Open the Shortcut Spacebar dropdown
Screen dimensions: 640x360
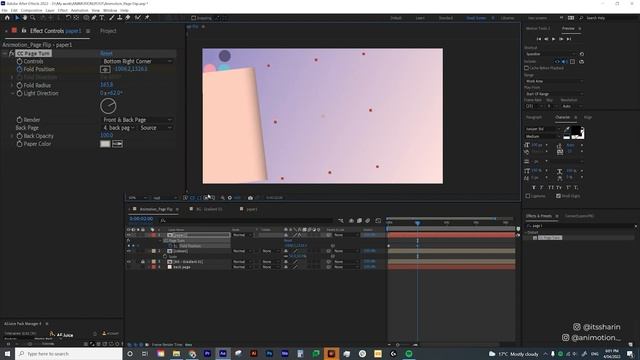(x=551, y=54)
